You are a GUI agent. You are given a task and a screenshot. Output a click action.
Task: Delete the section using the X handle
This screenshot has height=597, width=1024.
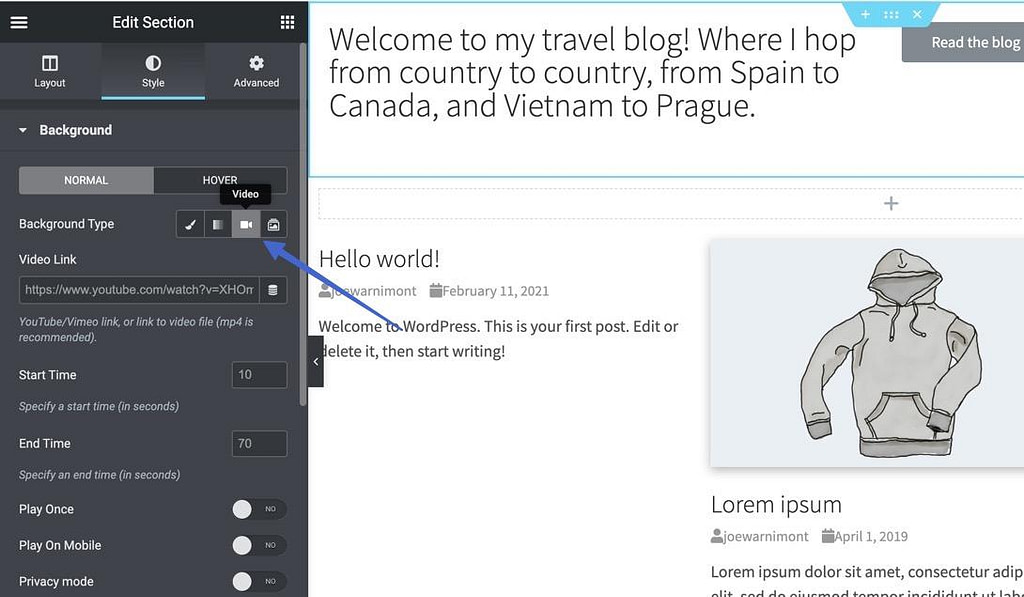[917, 14]
